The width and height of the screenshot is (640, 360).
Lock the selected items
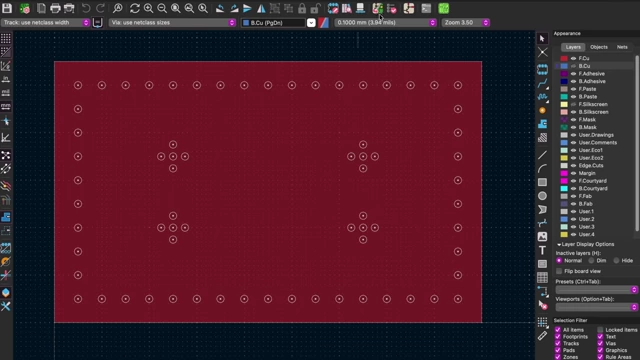click(x=302, y=8)
